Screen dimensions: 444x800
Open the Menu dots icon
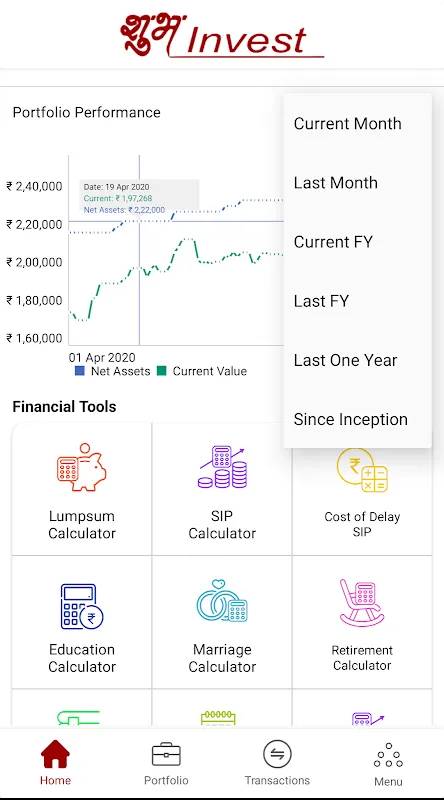point(388,764)
